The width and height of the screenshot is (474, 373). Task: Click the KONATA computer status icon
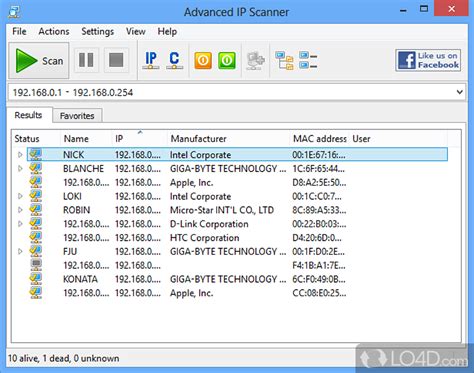(36, 279)
